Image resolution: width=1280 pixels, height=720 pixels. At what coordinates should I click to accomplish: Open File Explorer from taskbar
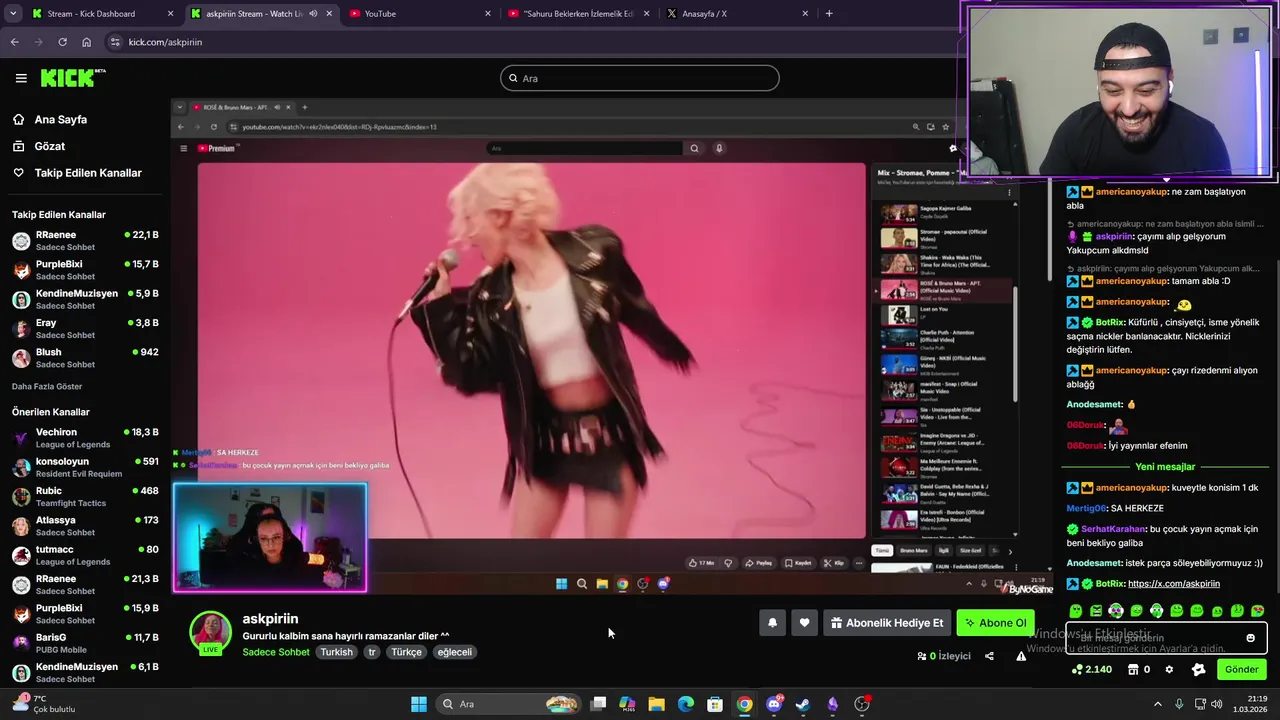point(656,704)
